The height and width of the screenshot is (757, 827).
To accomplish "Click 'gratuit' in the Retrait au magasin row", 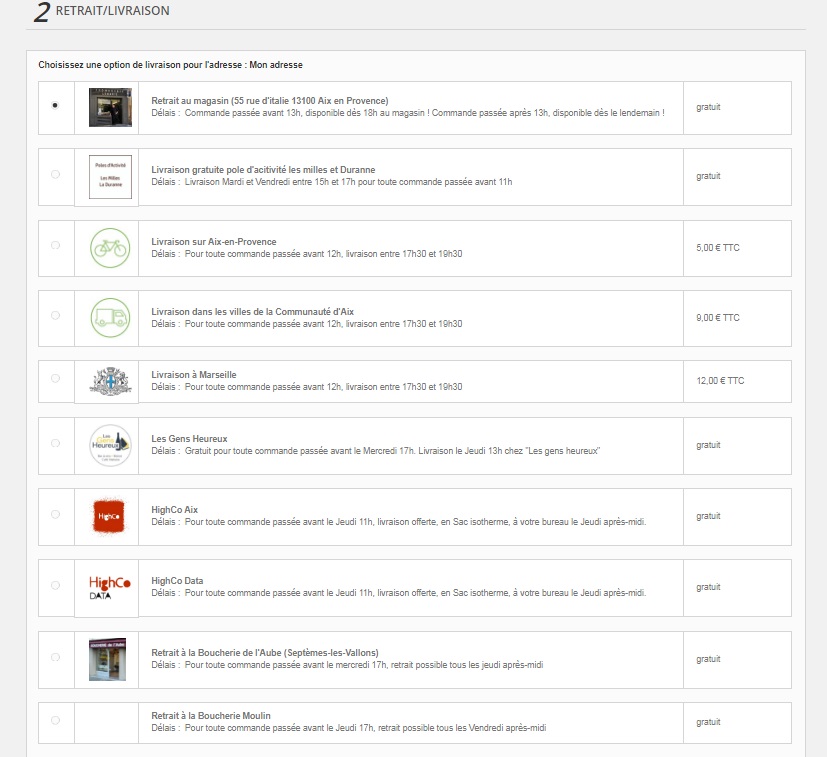I will 708,107.
